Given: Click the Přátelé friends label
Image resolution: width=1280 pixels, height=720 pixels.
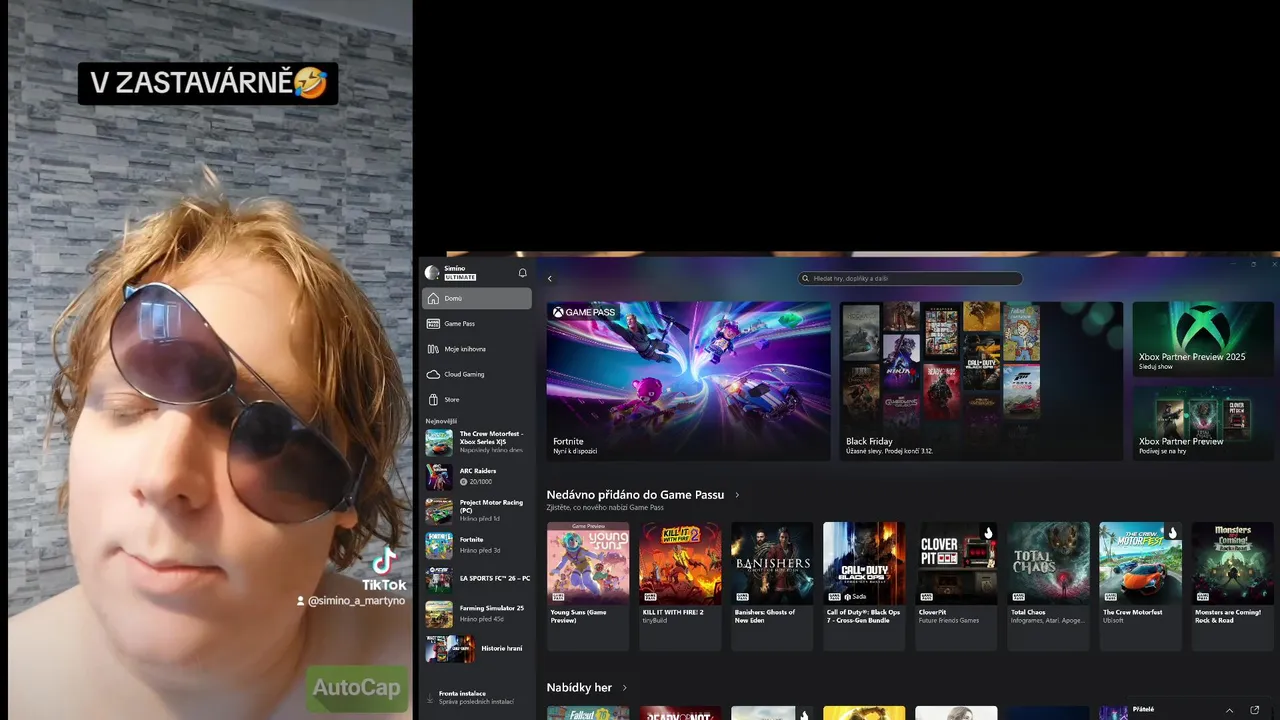Looking at the screenshot, I should 1143,709.
